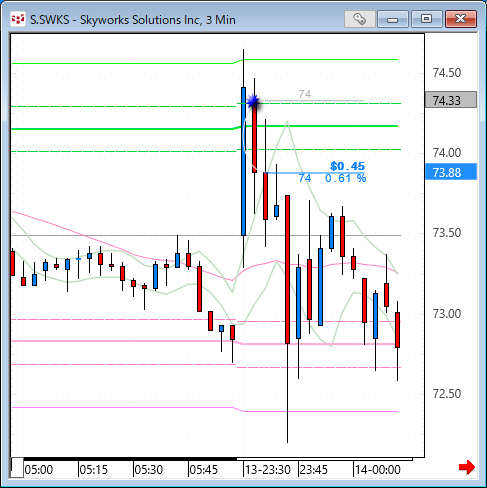Click the 73.88 blue price label
This screenshot has width=487, height=488.
point(451,172)
